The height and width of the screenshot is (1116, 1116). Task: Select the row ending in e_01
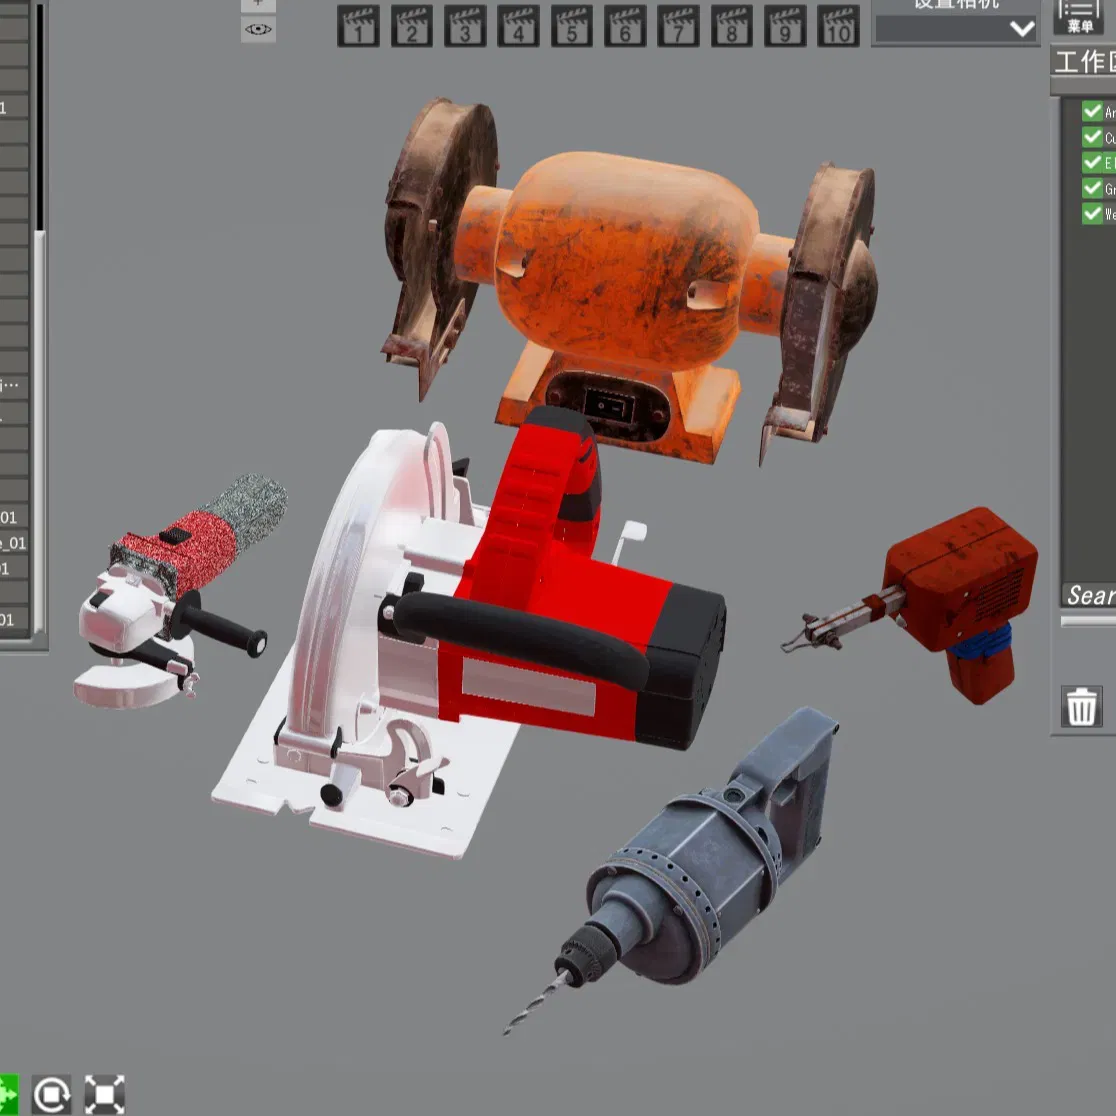click(14, 542)
